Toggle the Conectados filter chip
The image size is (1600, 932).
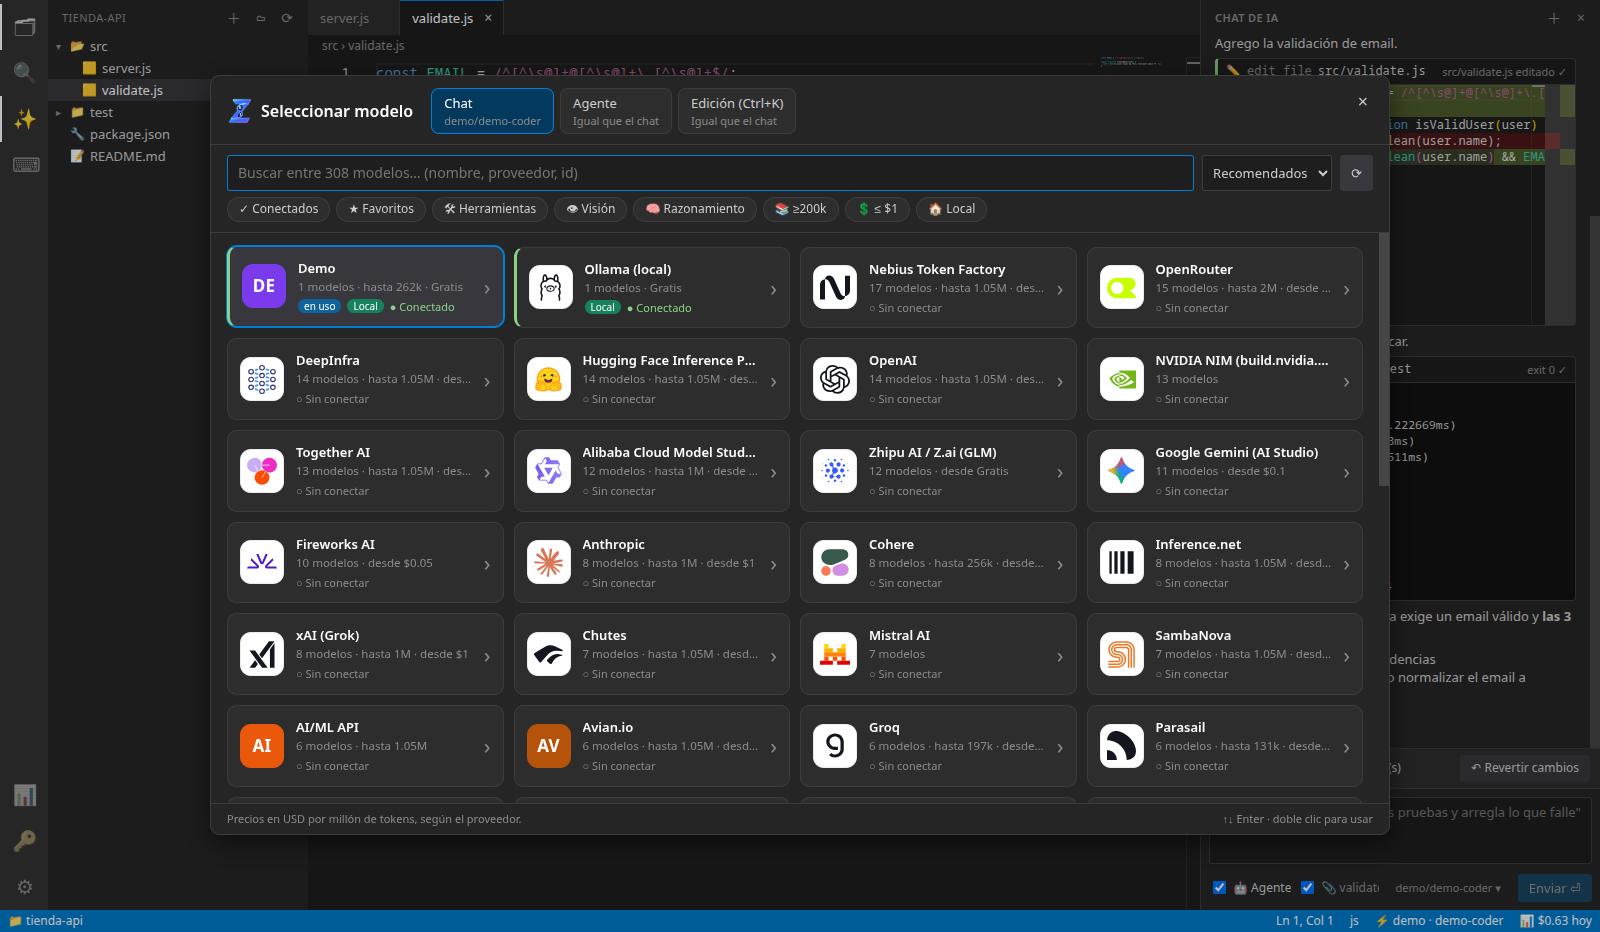[278, 209]
